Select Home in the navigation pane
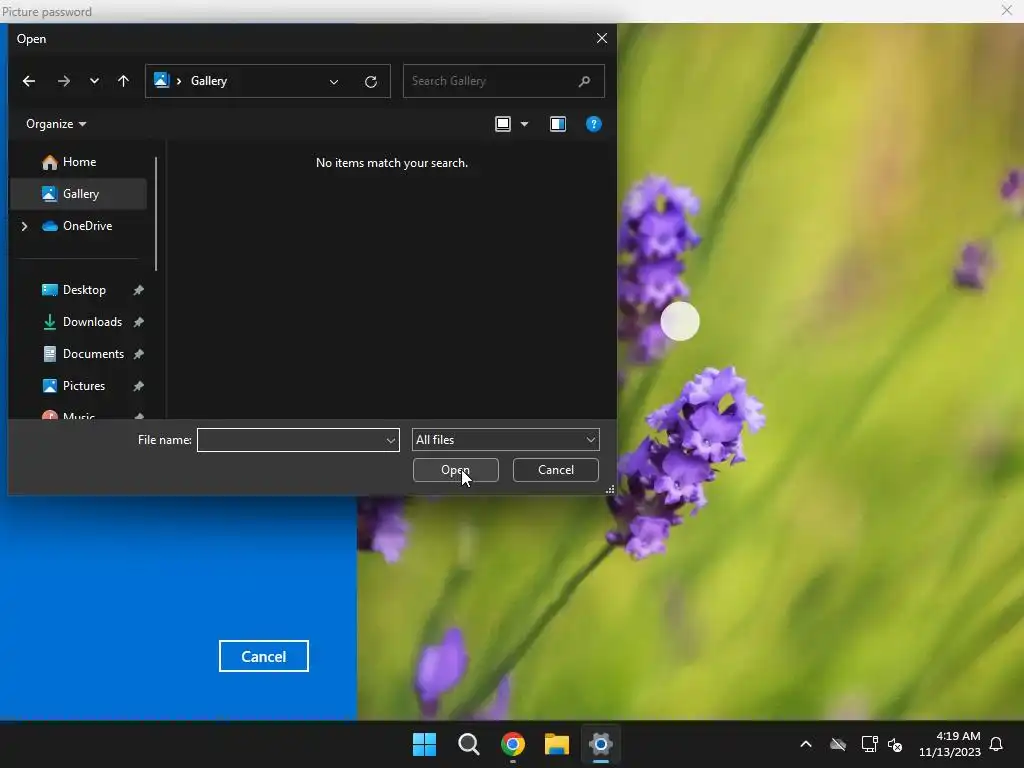 (x=79, y=162)
